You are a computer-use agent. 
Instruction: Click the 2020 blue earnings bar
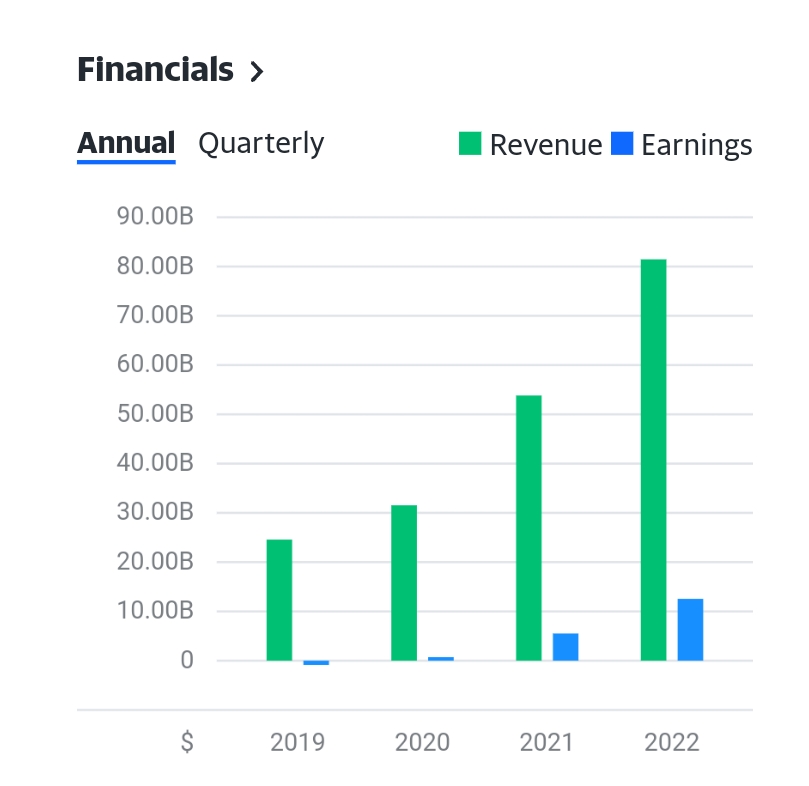click(x=441, y=658)
